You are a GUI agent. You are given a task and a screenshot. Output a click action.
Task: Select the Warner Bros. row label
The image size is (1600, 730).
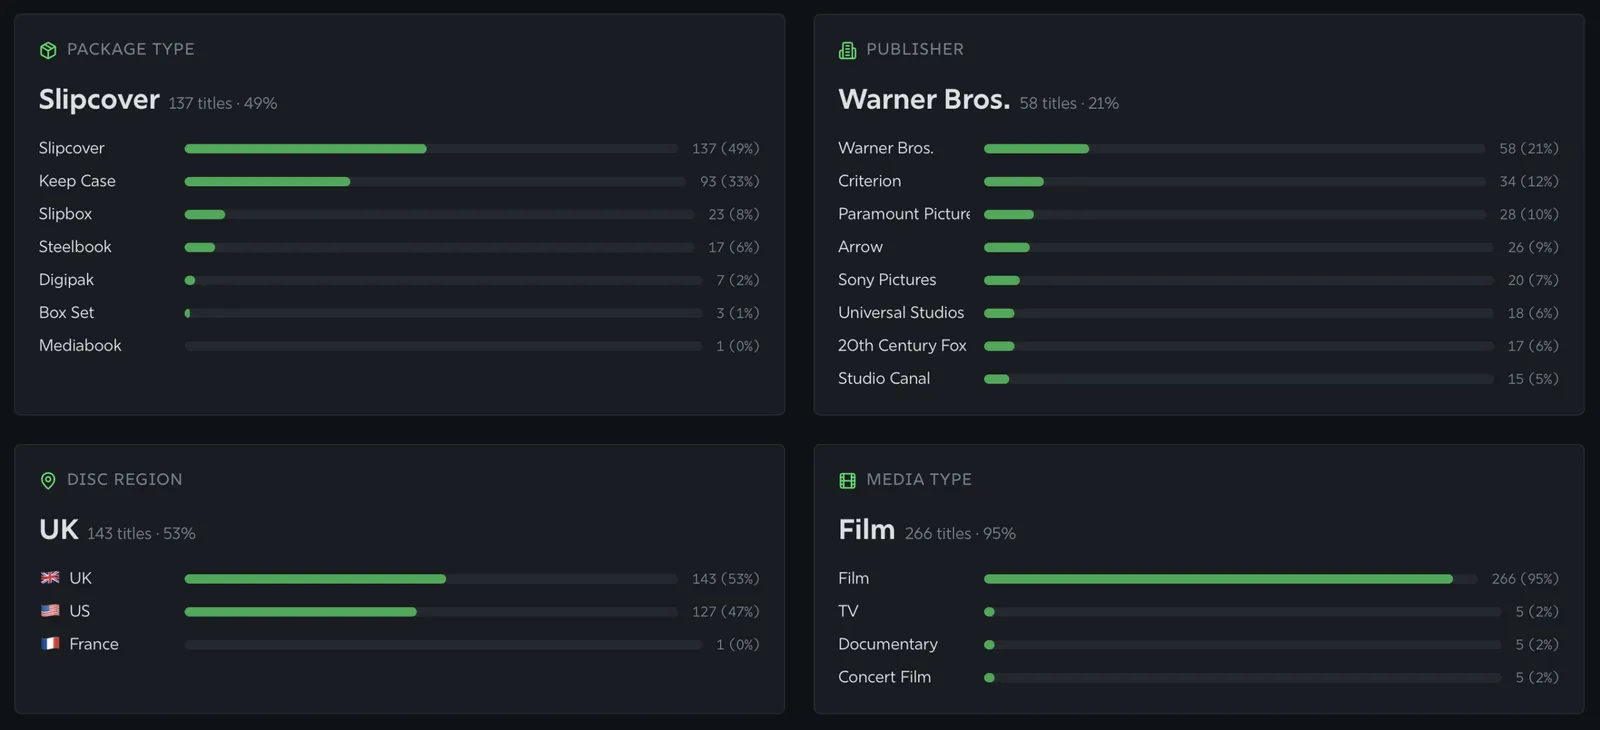click(886, 148)
